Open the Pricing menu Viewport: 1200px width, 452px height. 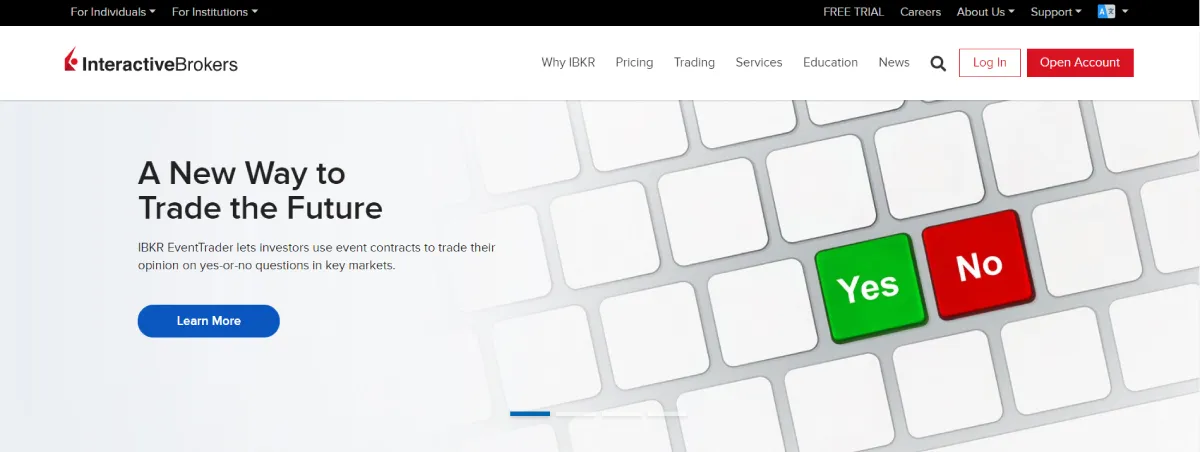pos(634,62)
